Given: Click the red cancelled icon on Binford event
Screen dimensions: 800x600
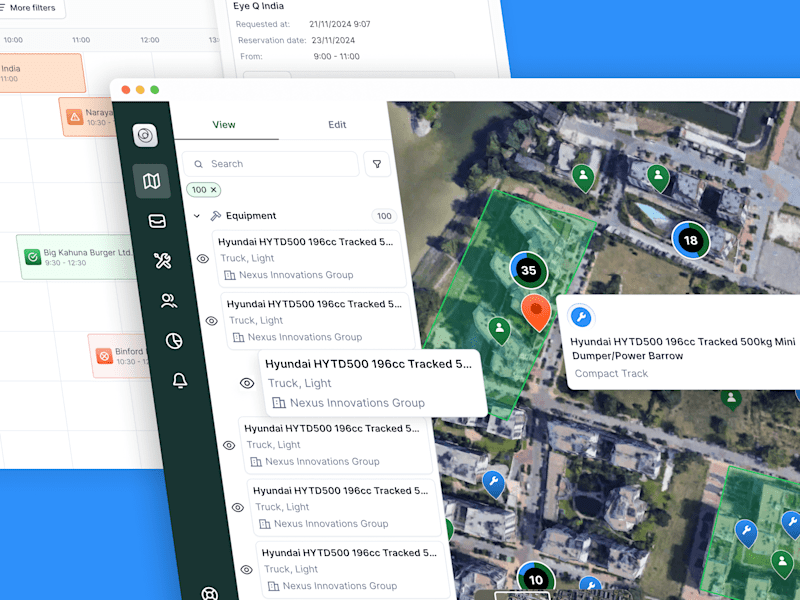Looking at the screenshot, I should (104, 356).
